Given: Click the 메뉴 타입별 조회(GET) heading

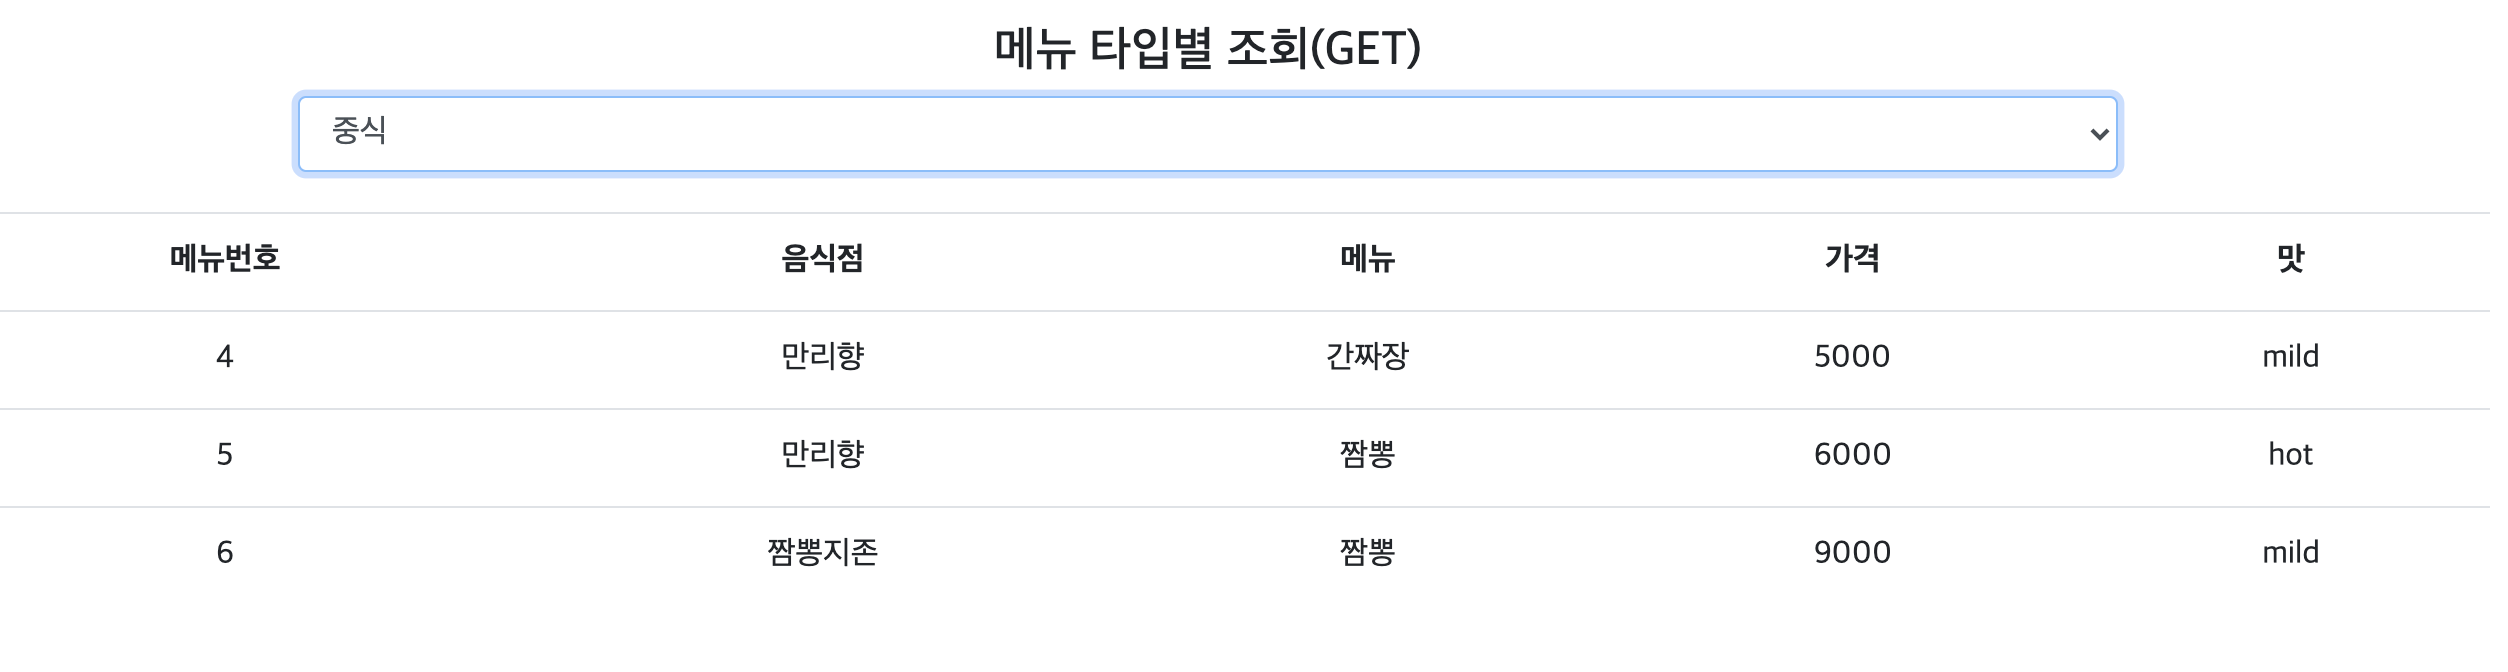Looking at the screenshot, I should tap(1208, 47).
